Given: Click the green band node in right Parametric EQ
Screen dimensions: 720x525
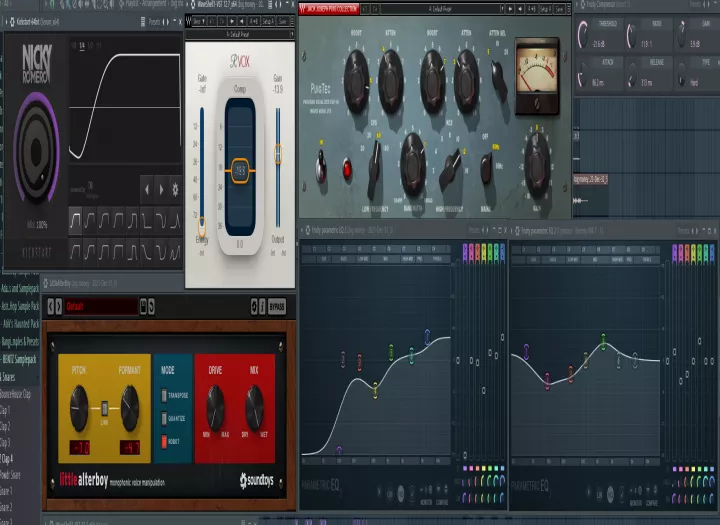Looking at the screenshot, I should (x=603, y=341).
